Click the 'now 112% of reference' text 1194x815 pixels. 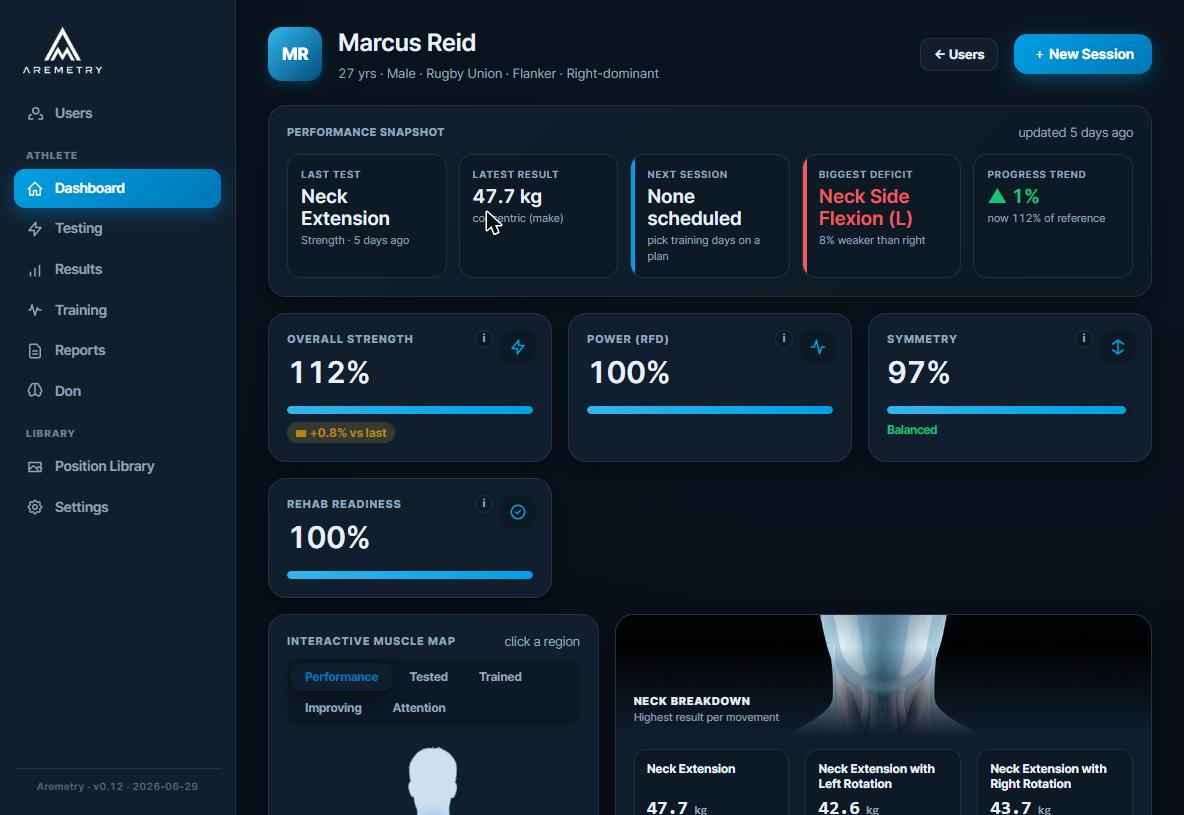point(1046,219)
